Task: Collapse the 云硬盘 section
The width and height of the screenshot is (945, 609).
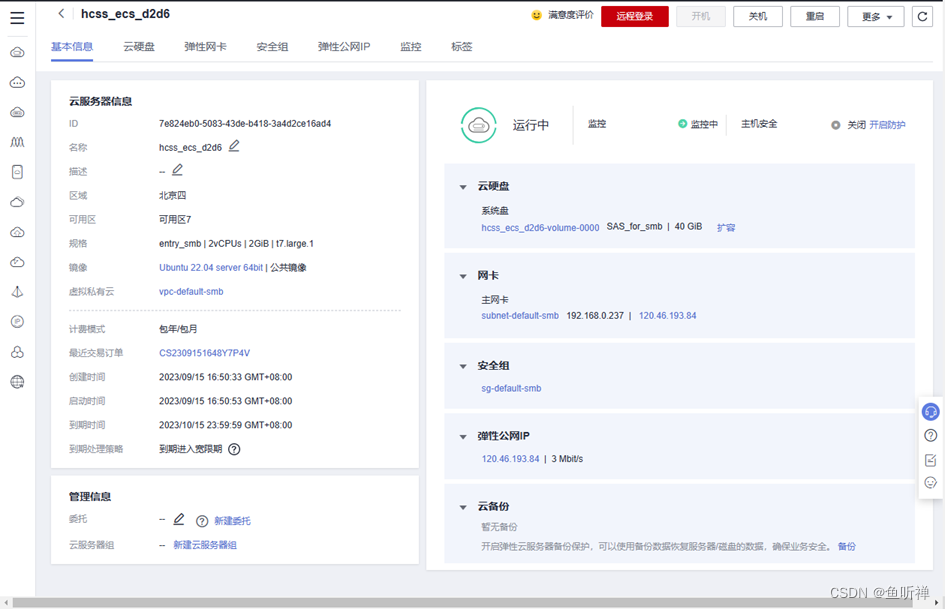Action: [463, 187]
